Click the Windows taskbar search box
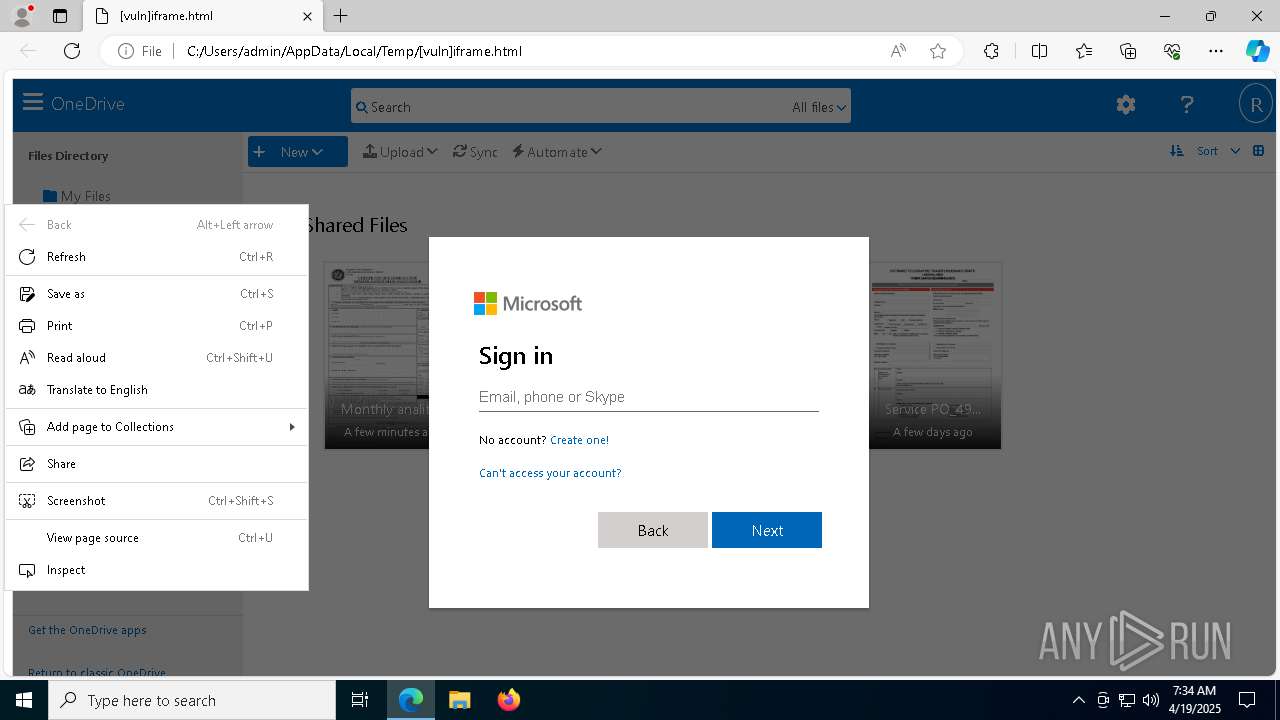The height and width of the screenshot is (720, 1280). 192,700
